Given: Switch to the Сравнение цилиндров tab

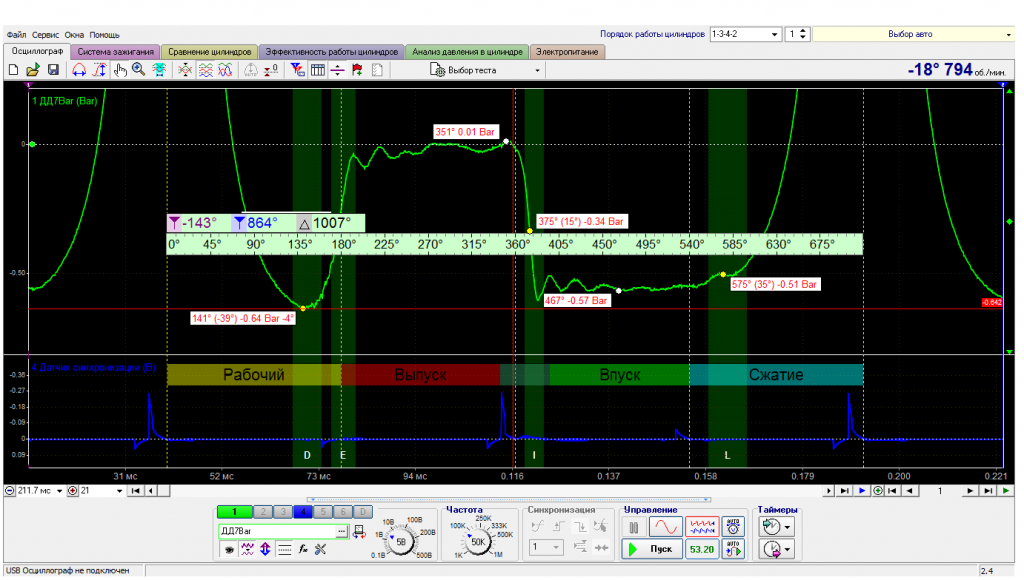Looking at the screenshot, I should [210, 52].
